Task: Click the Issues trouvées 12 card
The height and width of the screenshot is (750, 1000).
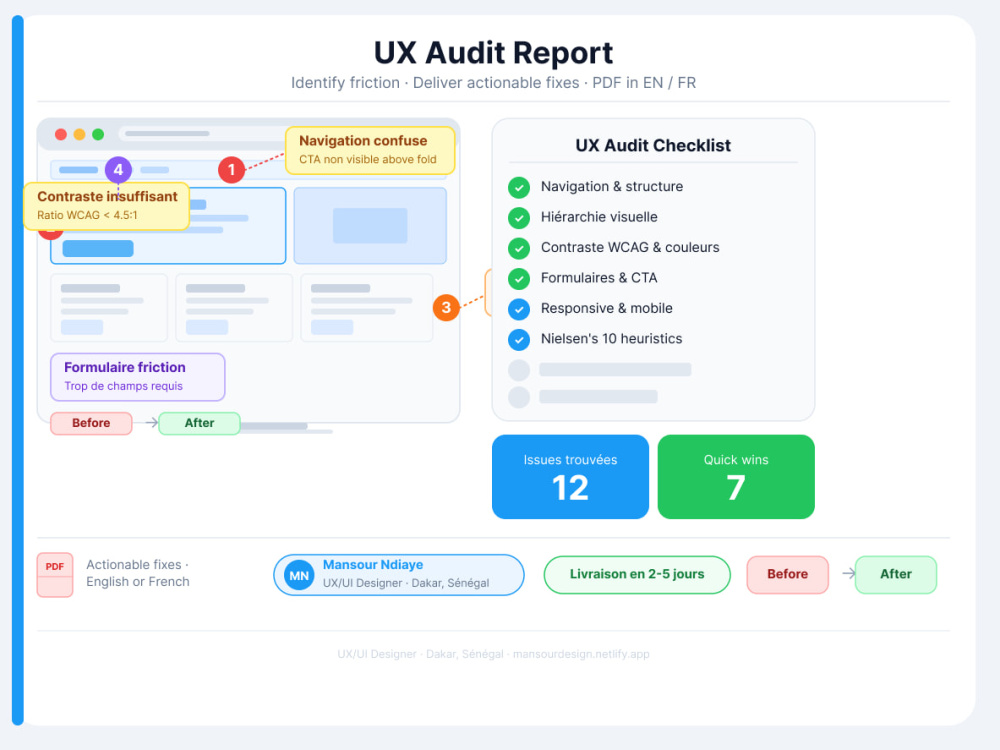Action: tap(570, 476)
